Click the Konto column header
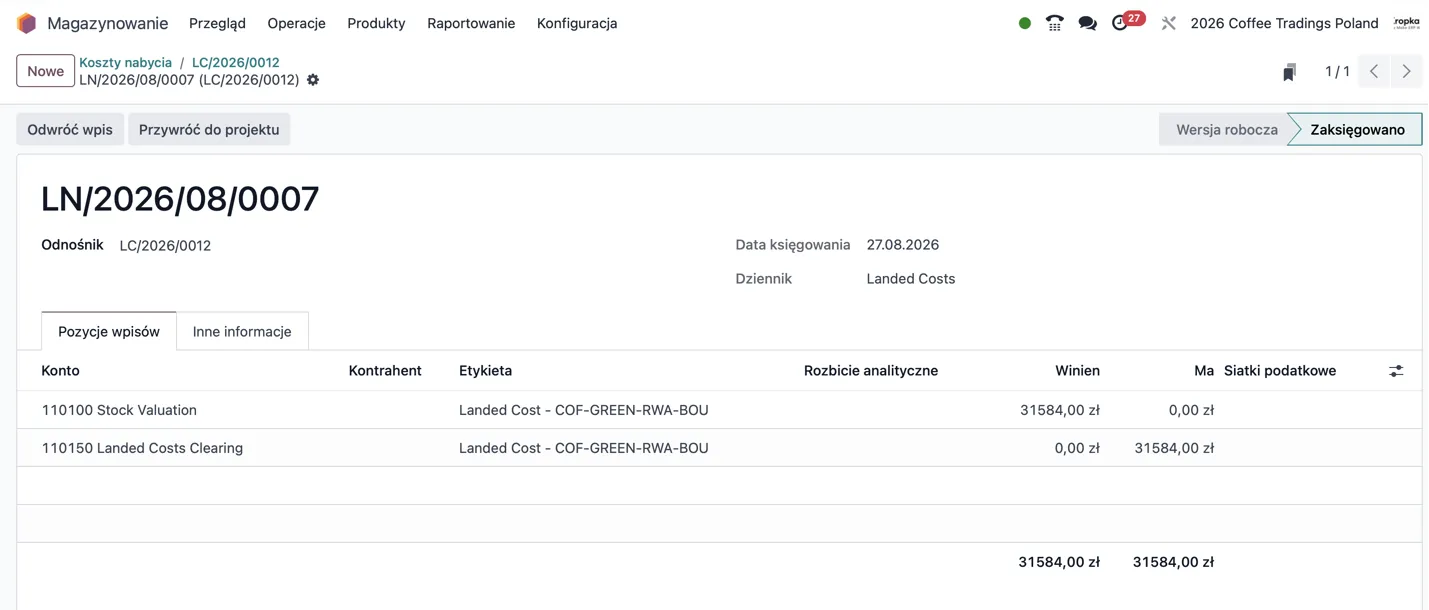Screen dimensions: 1429x610 tap(60, 370)
